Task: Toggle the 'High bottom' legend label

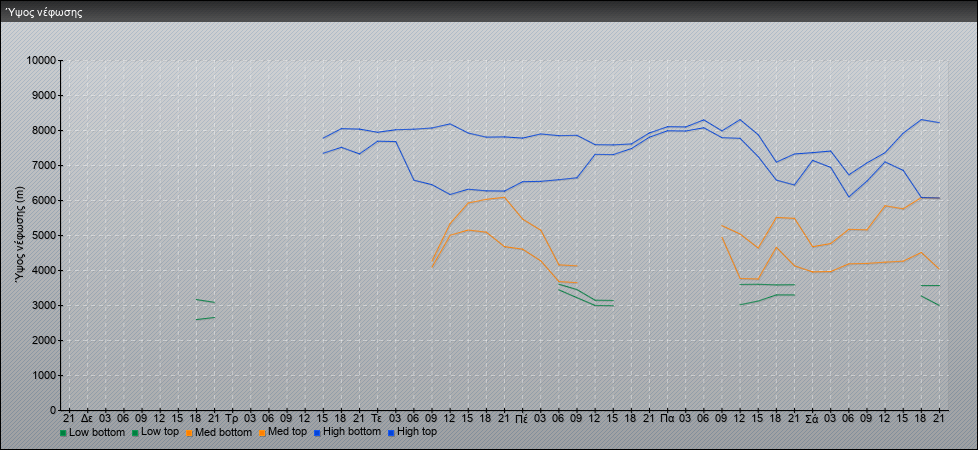Action: pyautogui.click(x=352, y=432)
